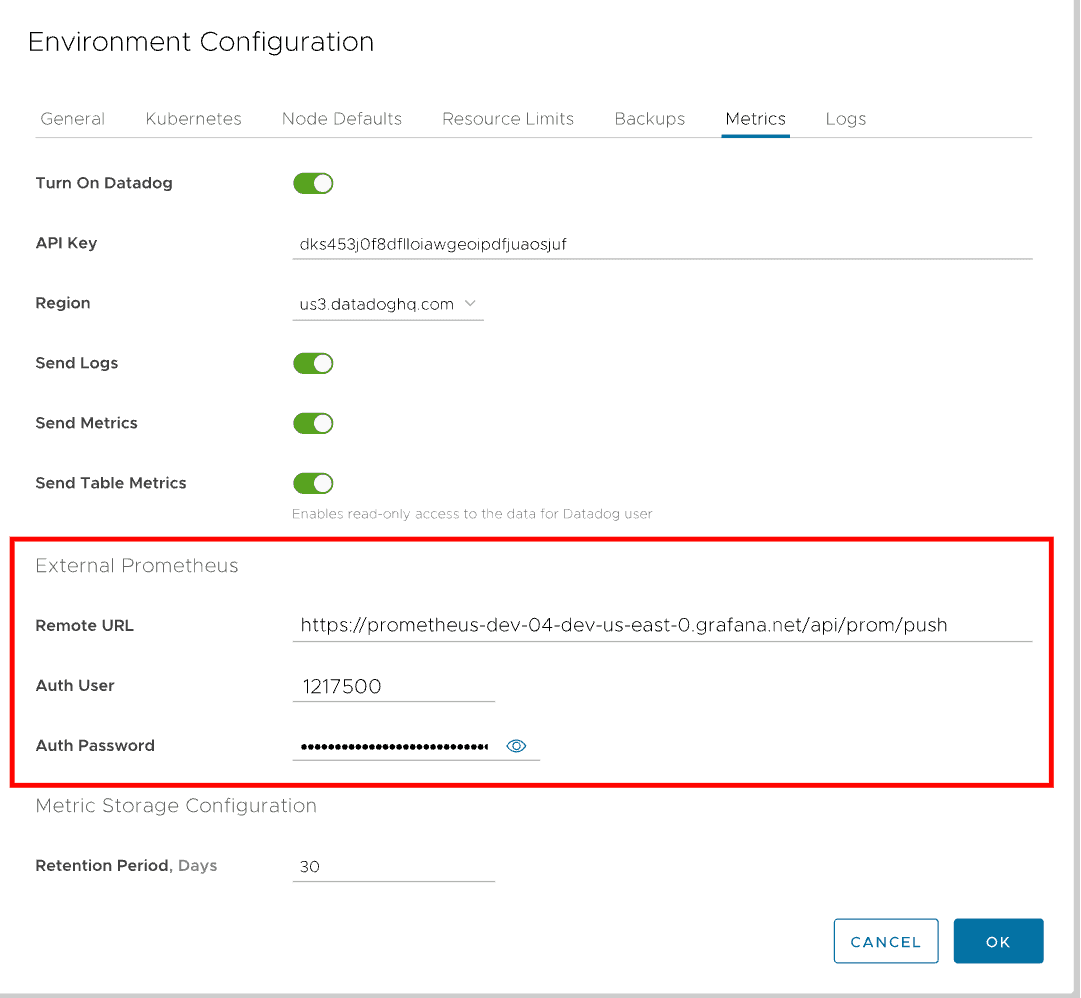Open the Backups tab

tap(649, 118)
